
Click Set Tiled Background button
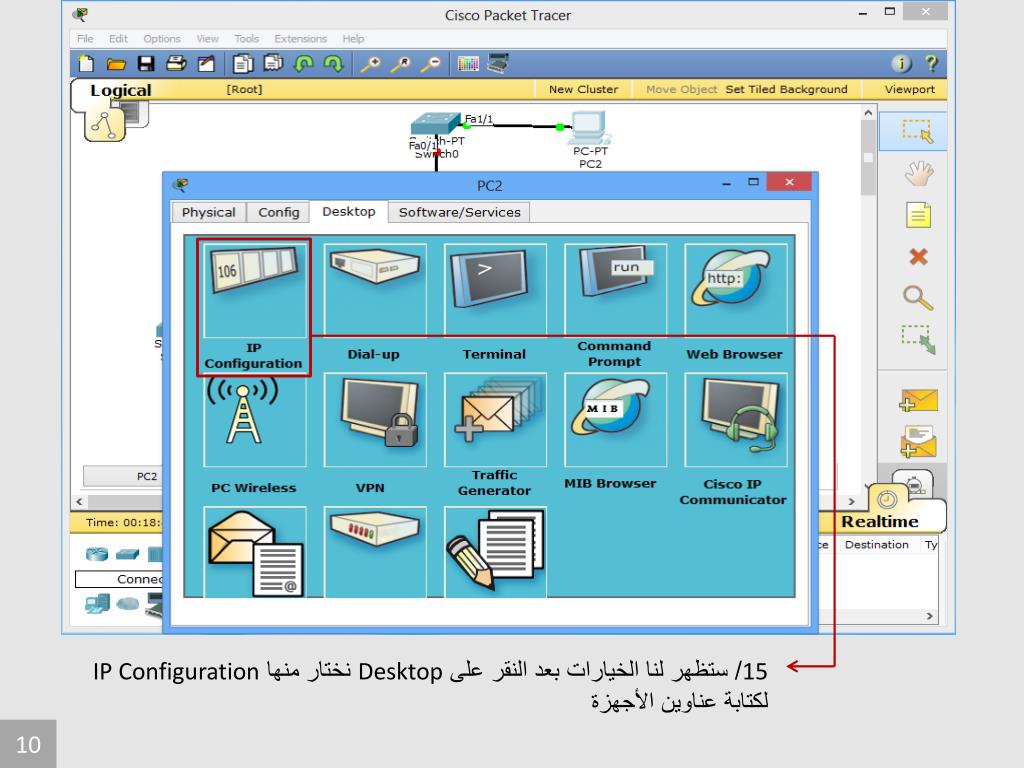click(786, 89)
